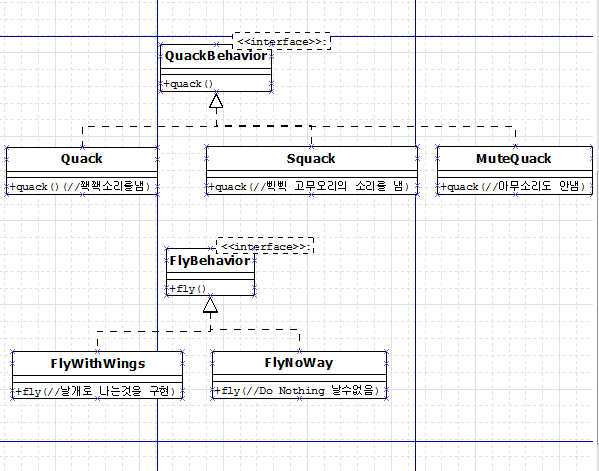Screen dimensions: 599x471
Task: Click the MuteQuack quack method row
Action: point(515,186)
